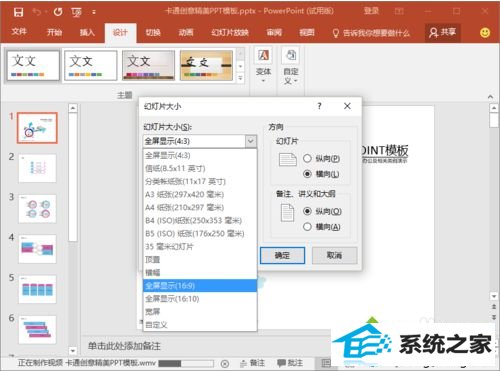Screen dimensions: 500x371
Task: Click the slide size combo box arrow
Action: tap(251, 141)
